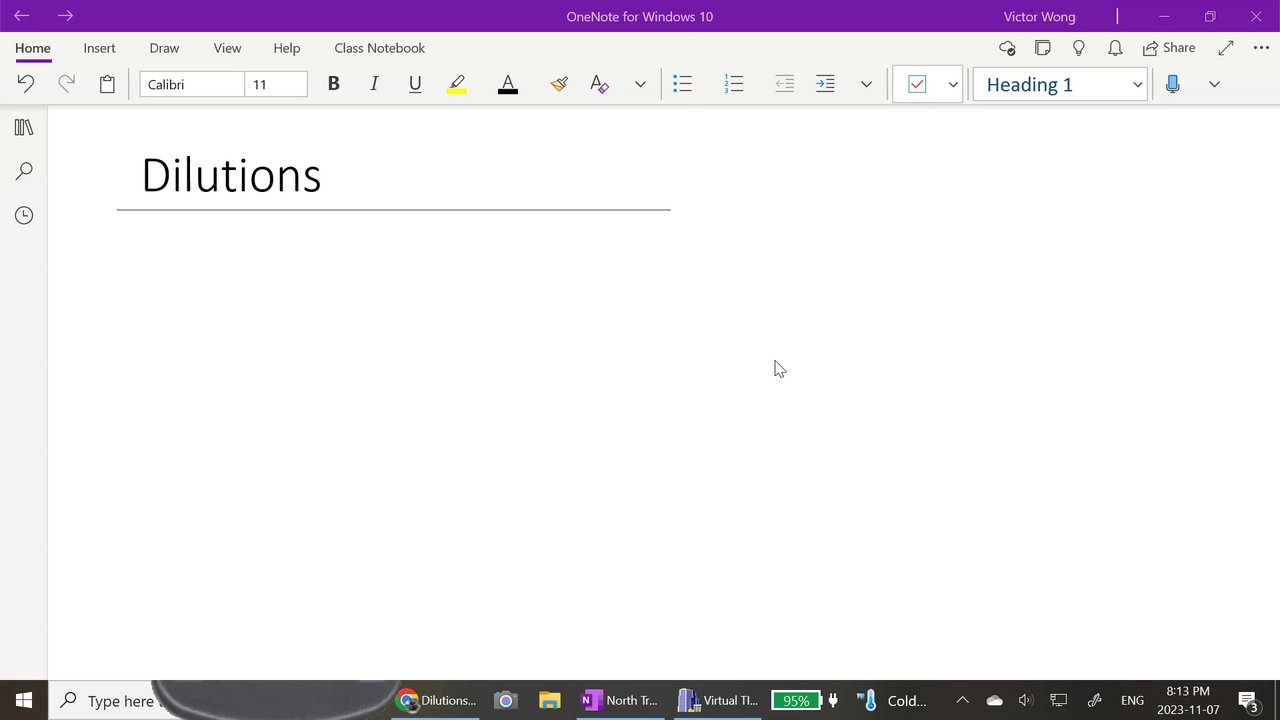Apply yellow text highlight color
1280x720 pixels.
pyautogui.click(x=457, y=84)
